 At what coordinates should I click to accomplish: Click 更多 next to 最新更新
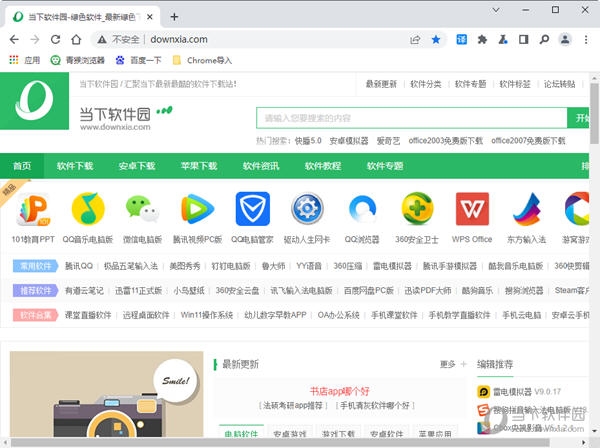(448, 364)
